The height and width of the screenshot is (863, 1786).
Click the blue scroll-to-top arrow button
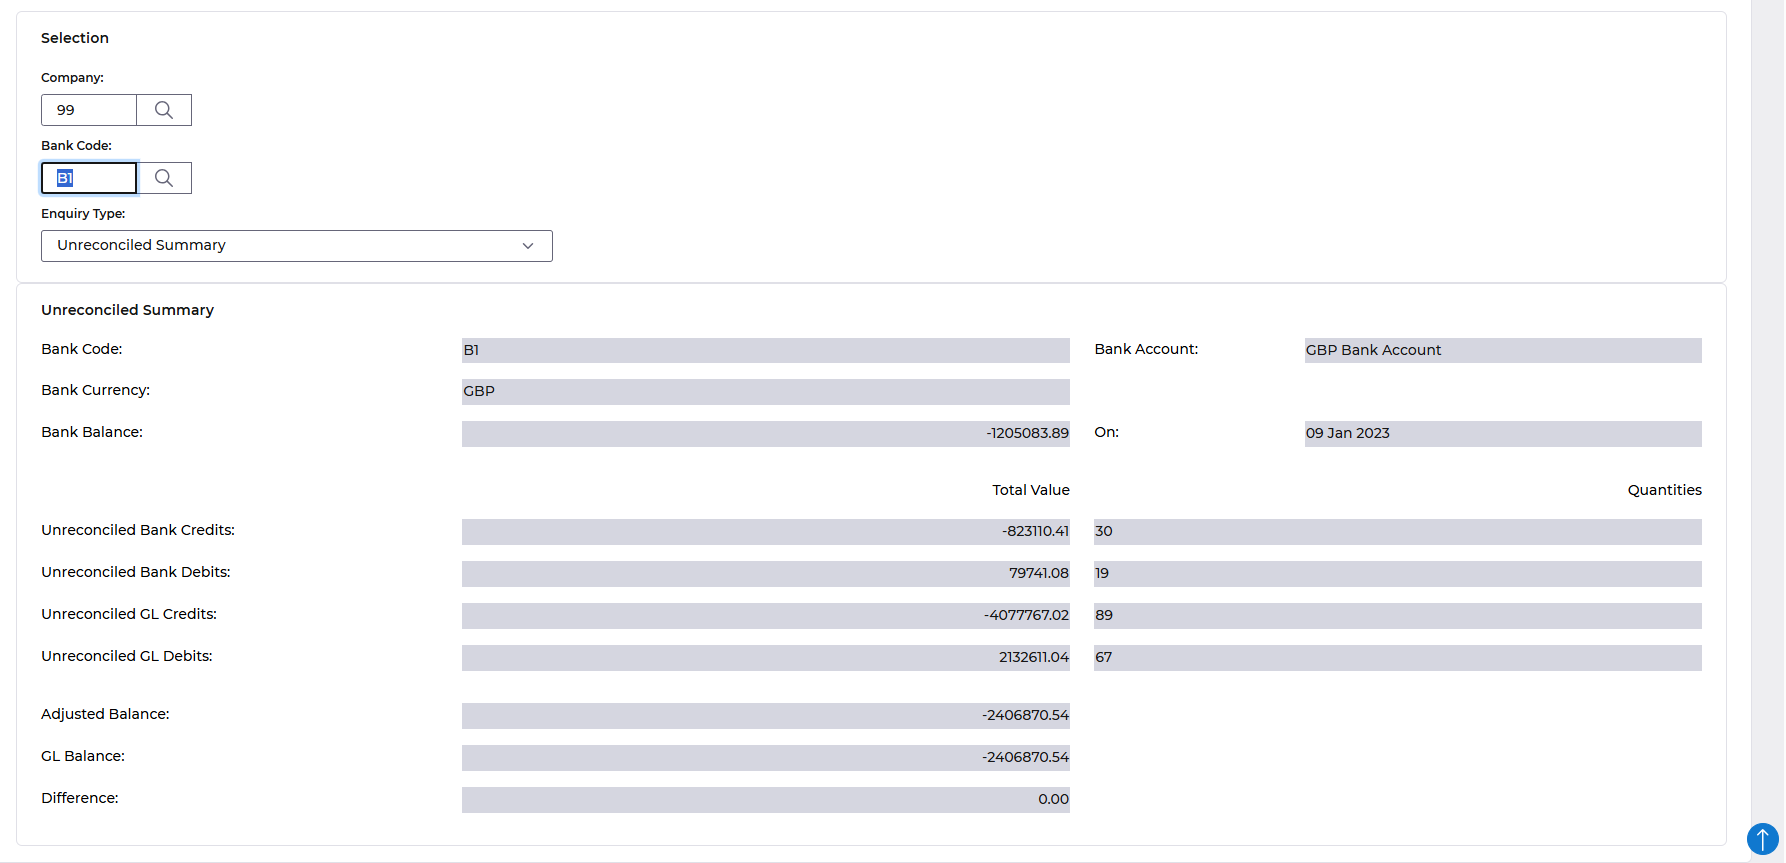point(1762,838)
